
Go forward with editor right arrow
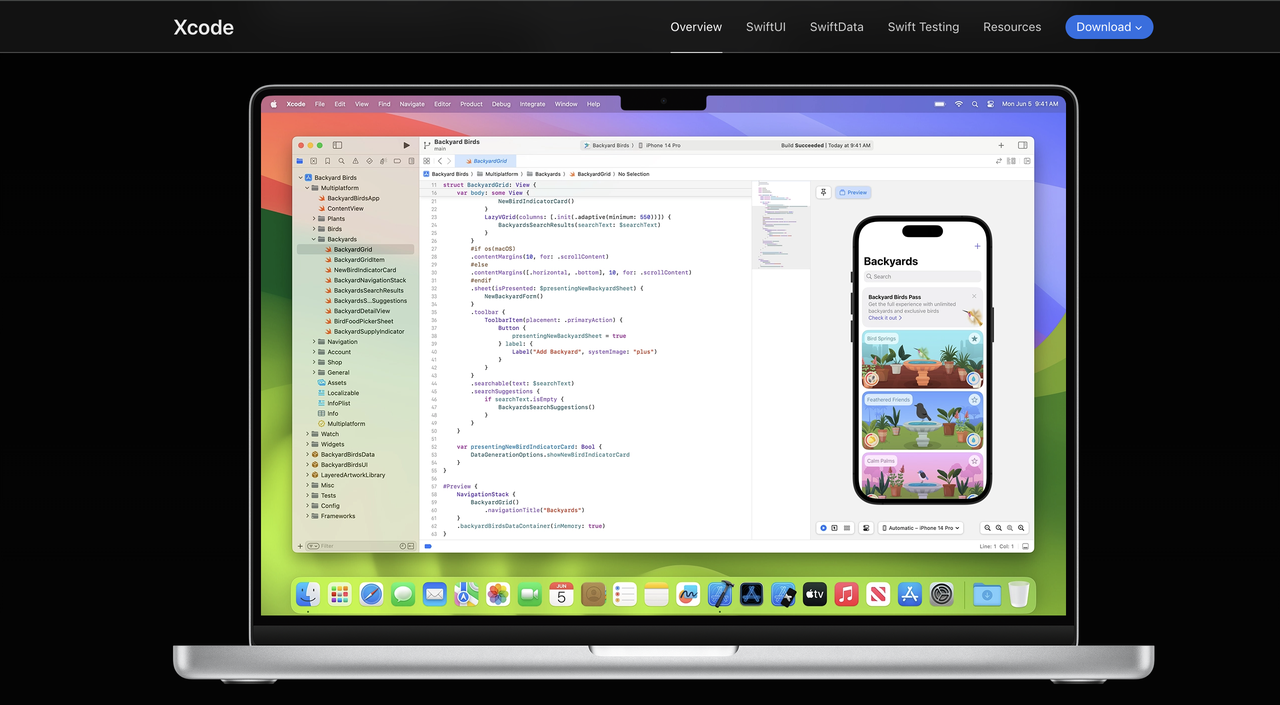click(449, 161)
